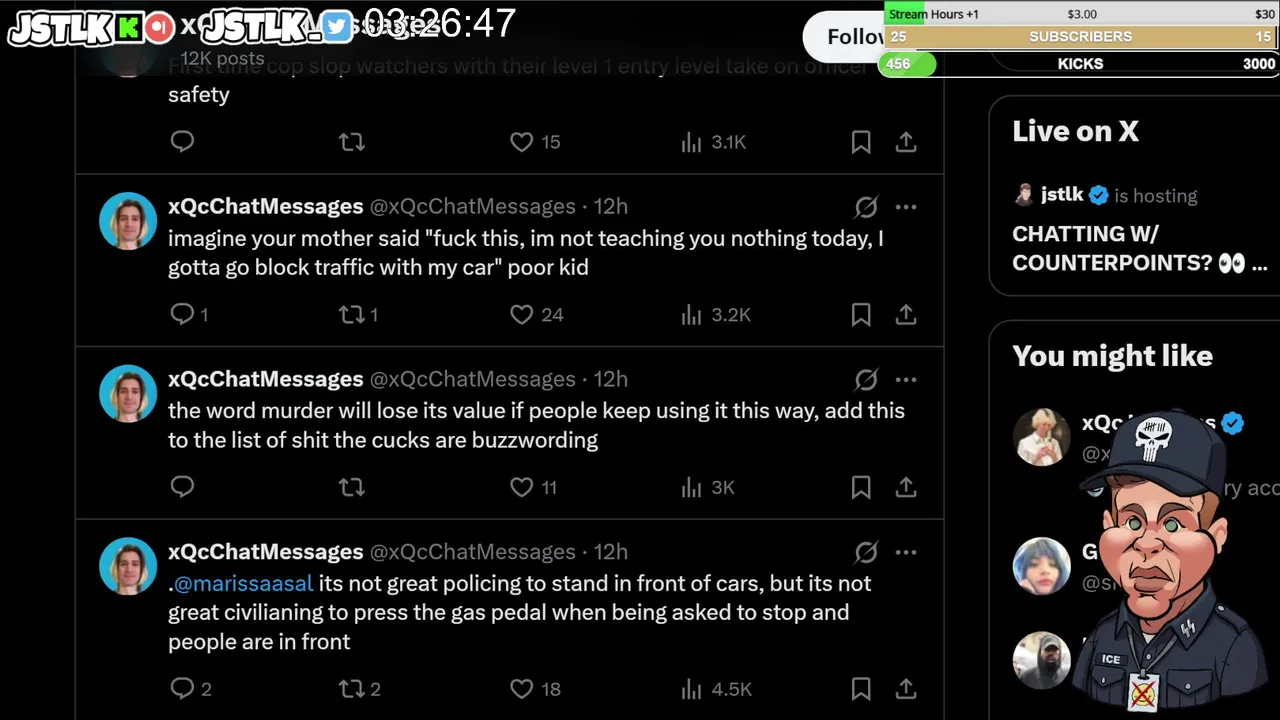Image resolution: width=1280 pixels, height=720 pixels.
Task: Expand three-dot menu on @marissaasal tweet
Action: [906, 552]
